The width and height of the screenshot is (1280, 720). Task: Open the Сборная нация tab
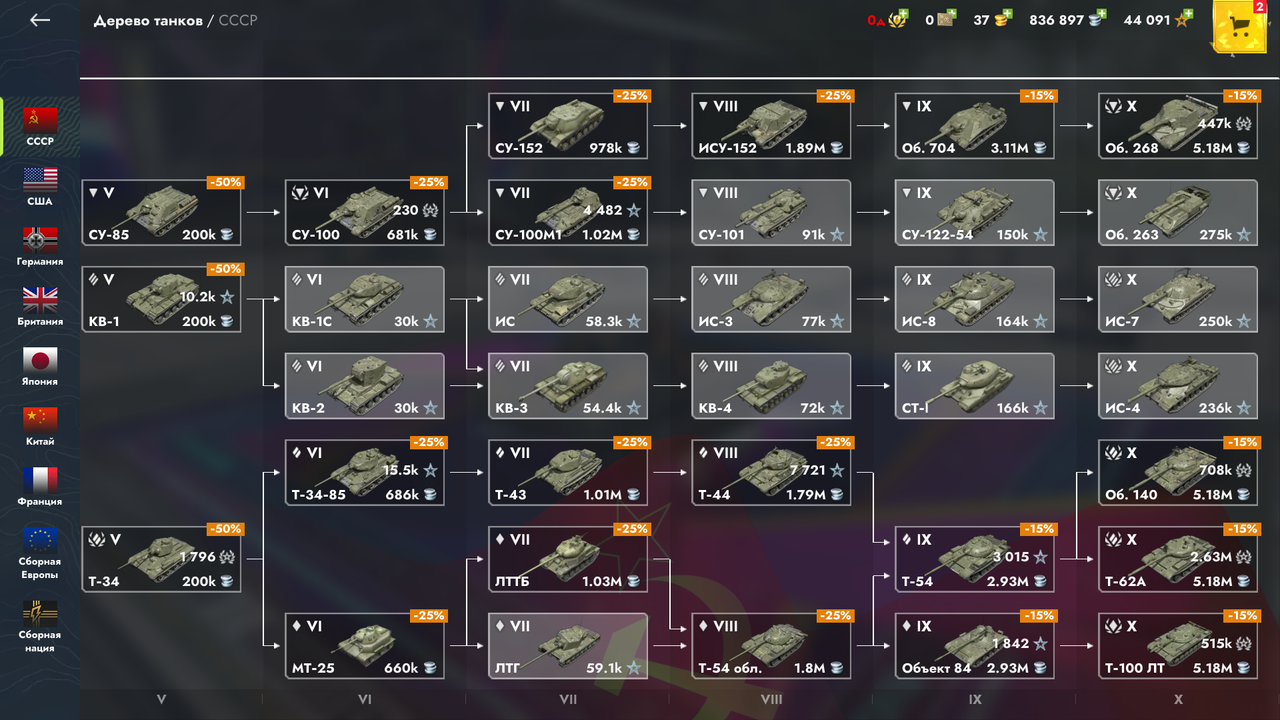[40, 627]
